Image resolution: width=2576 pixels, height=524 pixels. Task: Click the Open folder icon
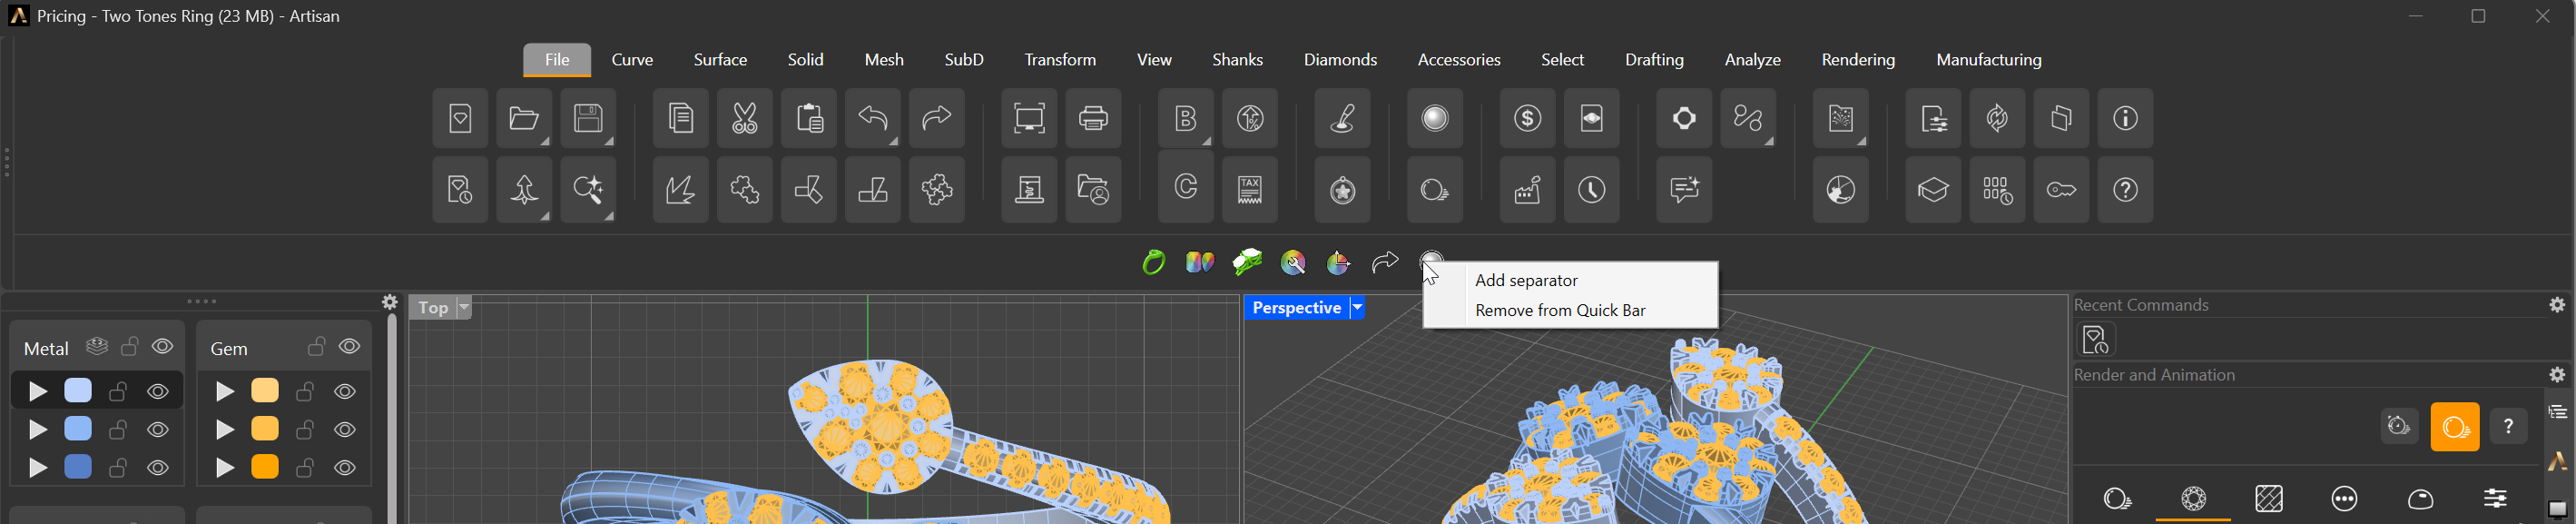coord(524,119)
